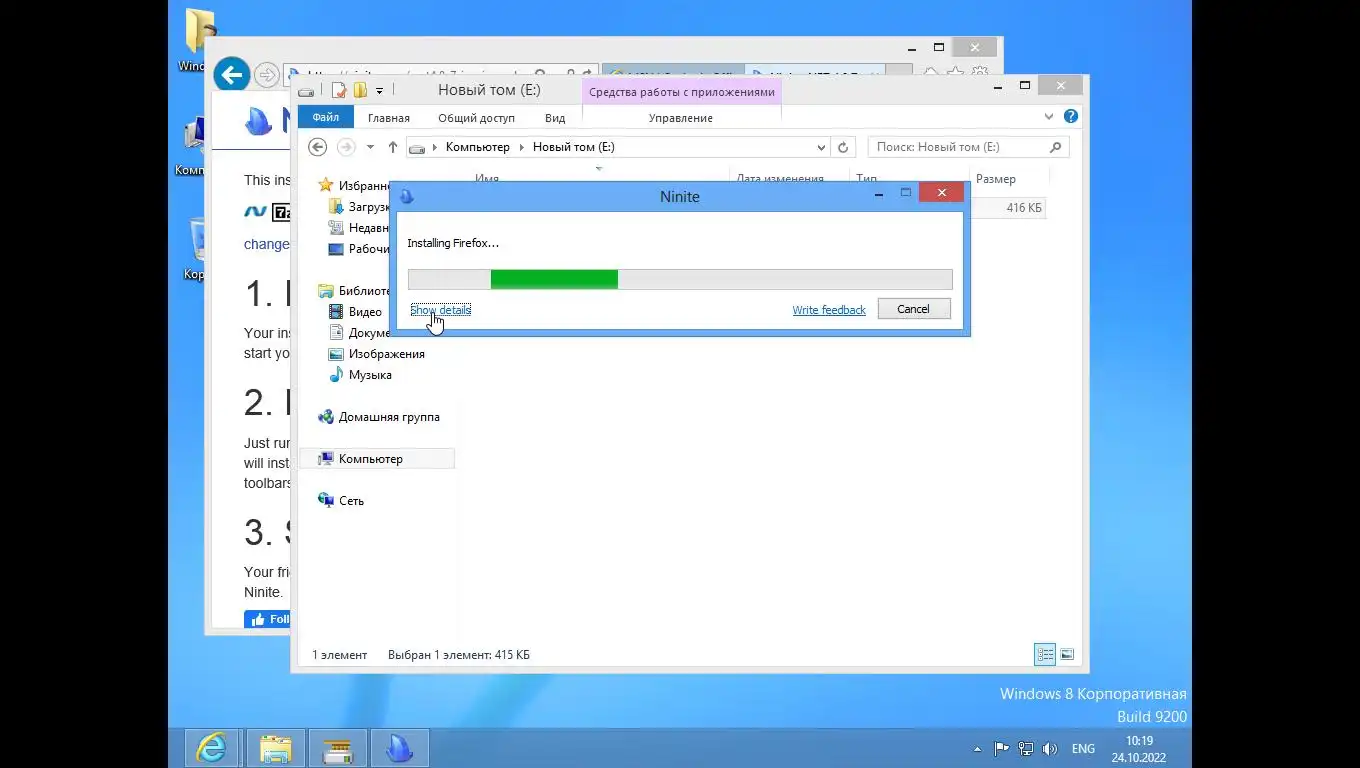Open Недавние места in navigation pane
This screenshot has width=1360, height=768.
pyautogui.click(x=359, y=228)
